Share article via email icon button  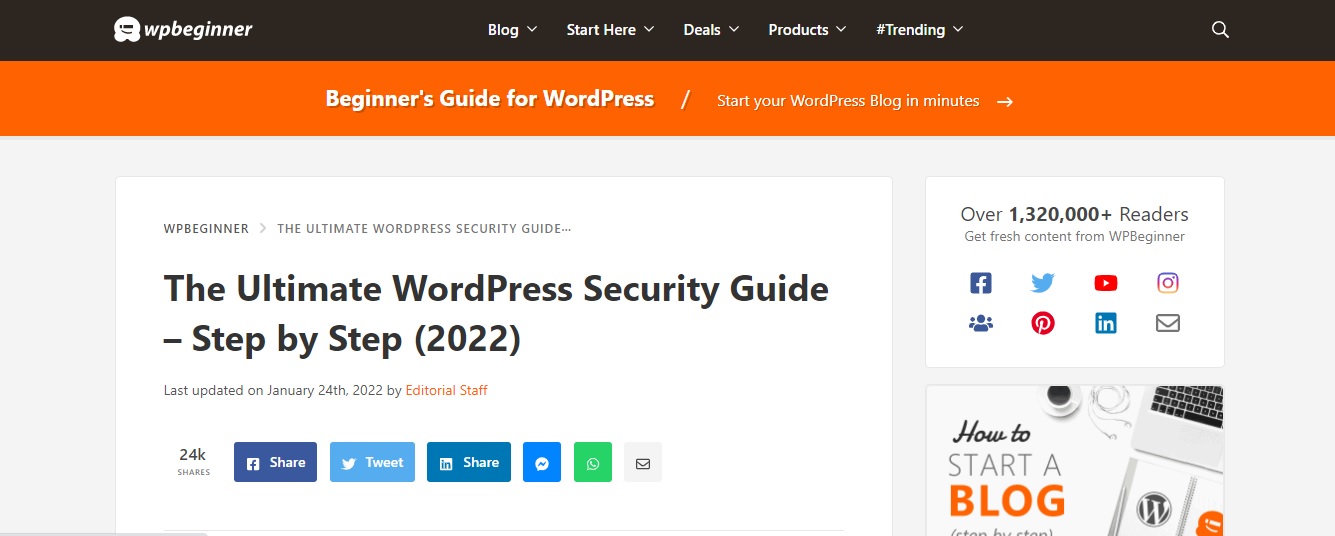[643, 463]
